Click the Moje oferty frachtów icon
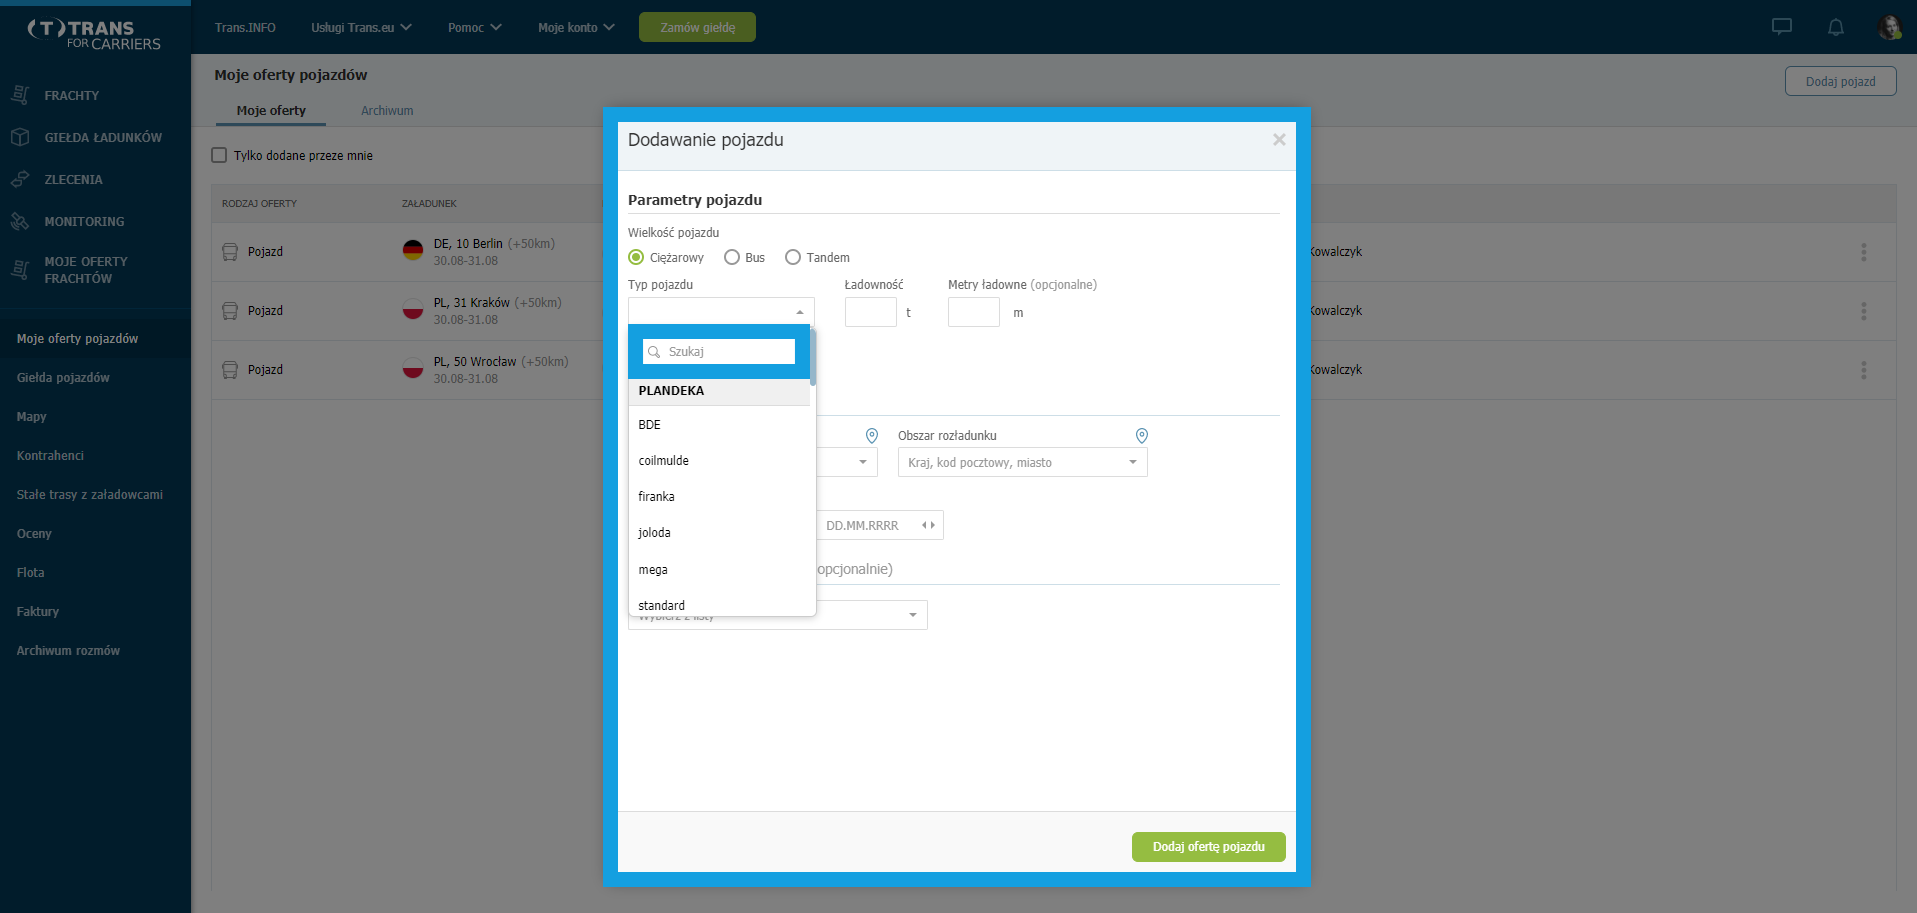 (x=20, y=269)
